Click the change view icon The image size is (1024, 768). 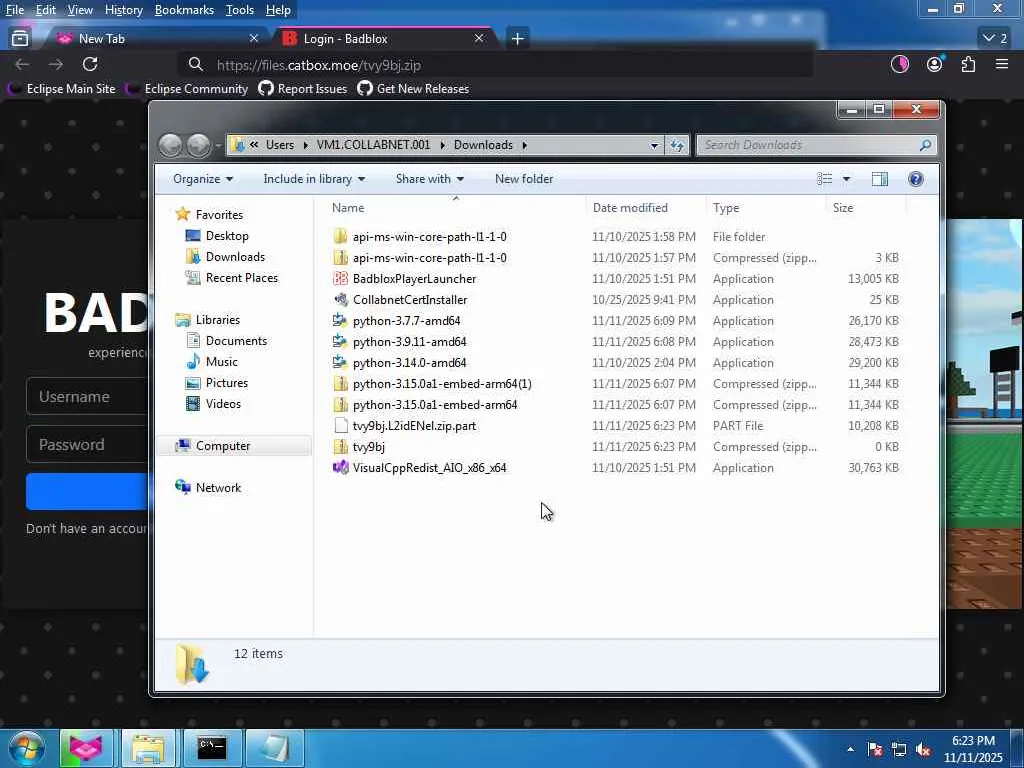[825, 179]
